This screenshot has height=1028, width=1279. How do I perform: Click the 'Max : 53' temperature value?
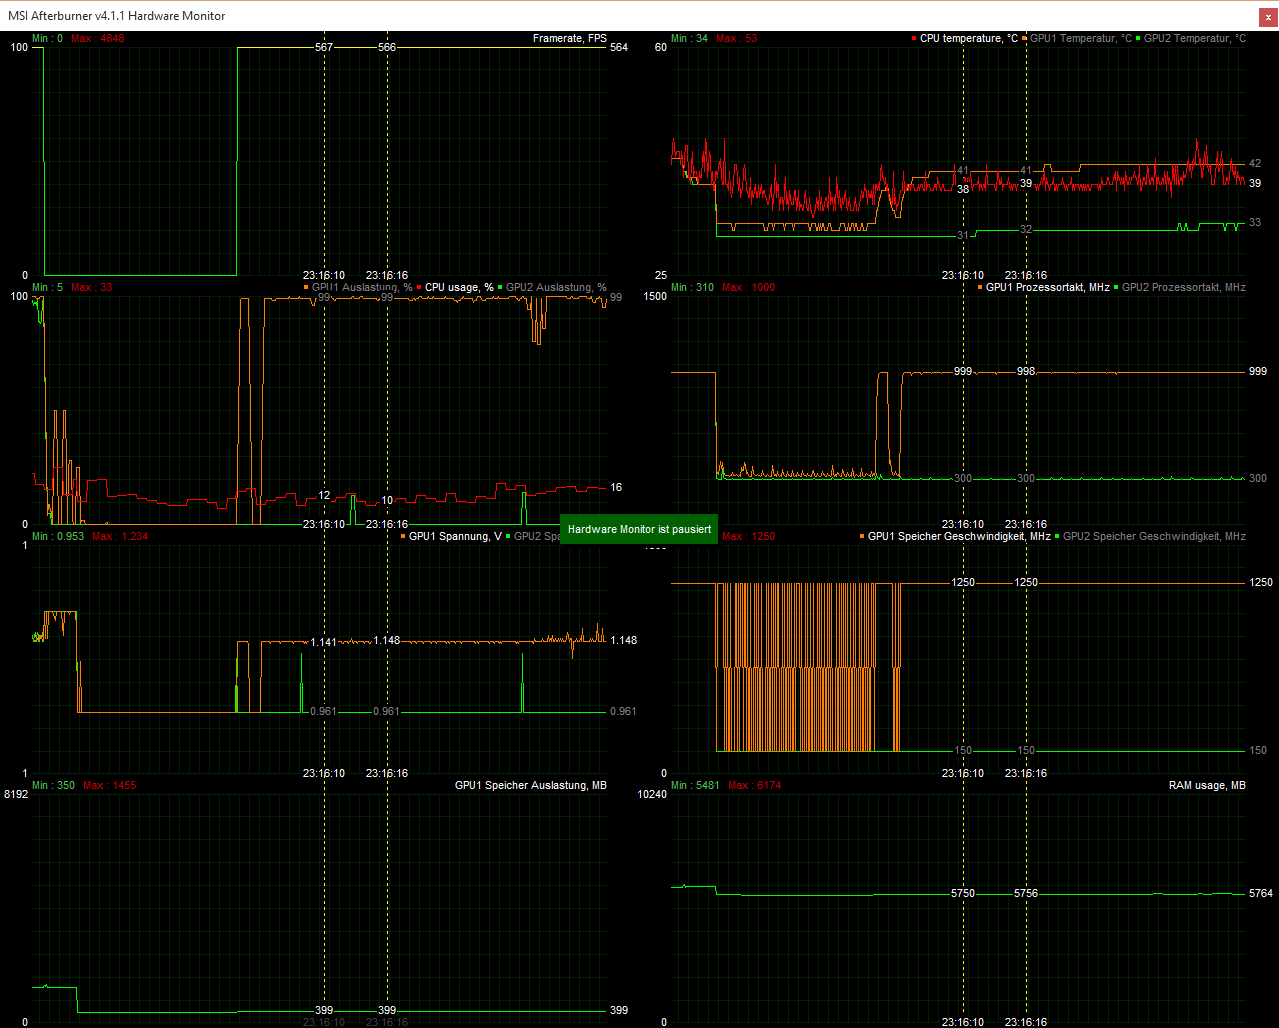click(737, 38)
